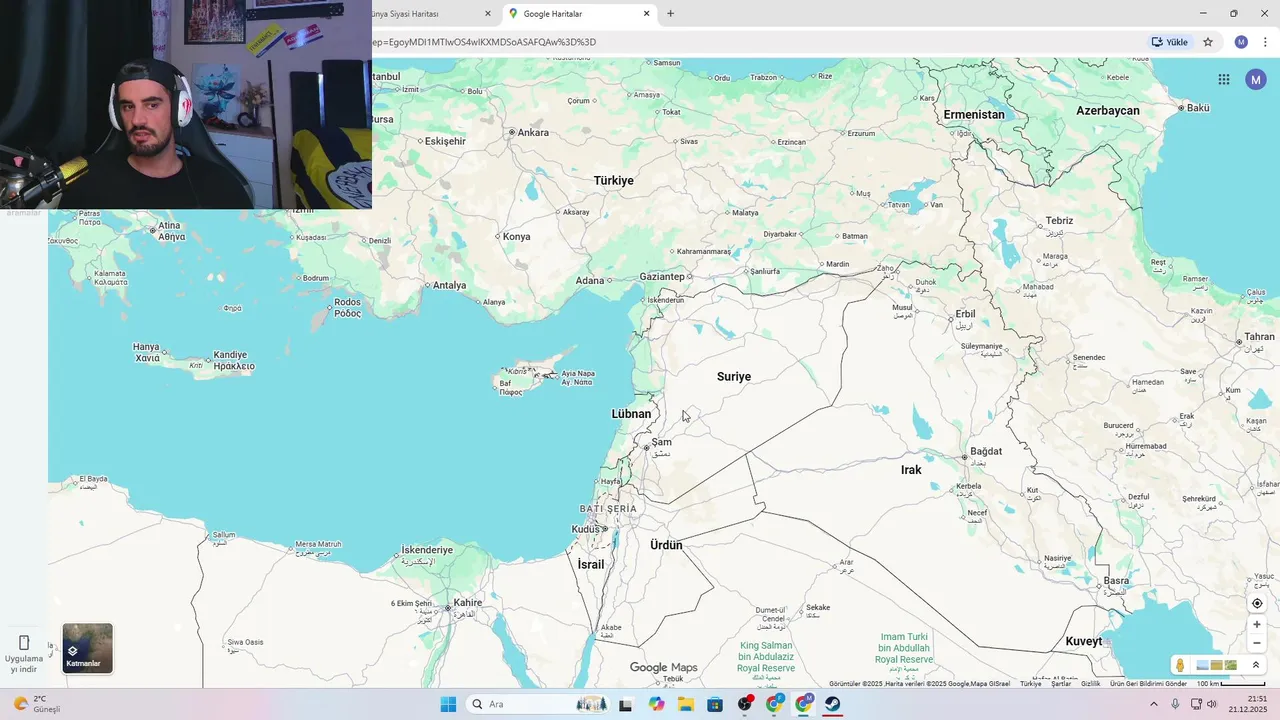This screenshot has height=720, width=1280.
Task: Zoom in with the plus button
Action: (x=1257, y=624)
